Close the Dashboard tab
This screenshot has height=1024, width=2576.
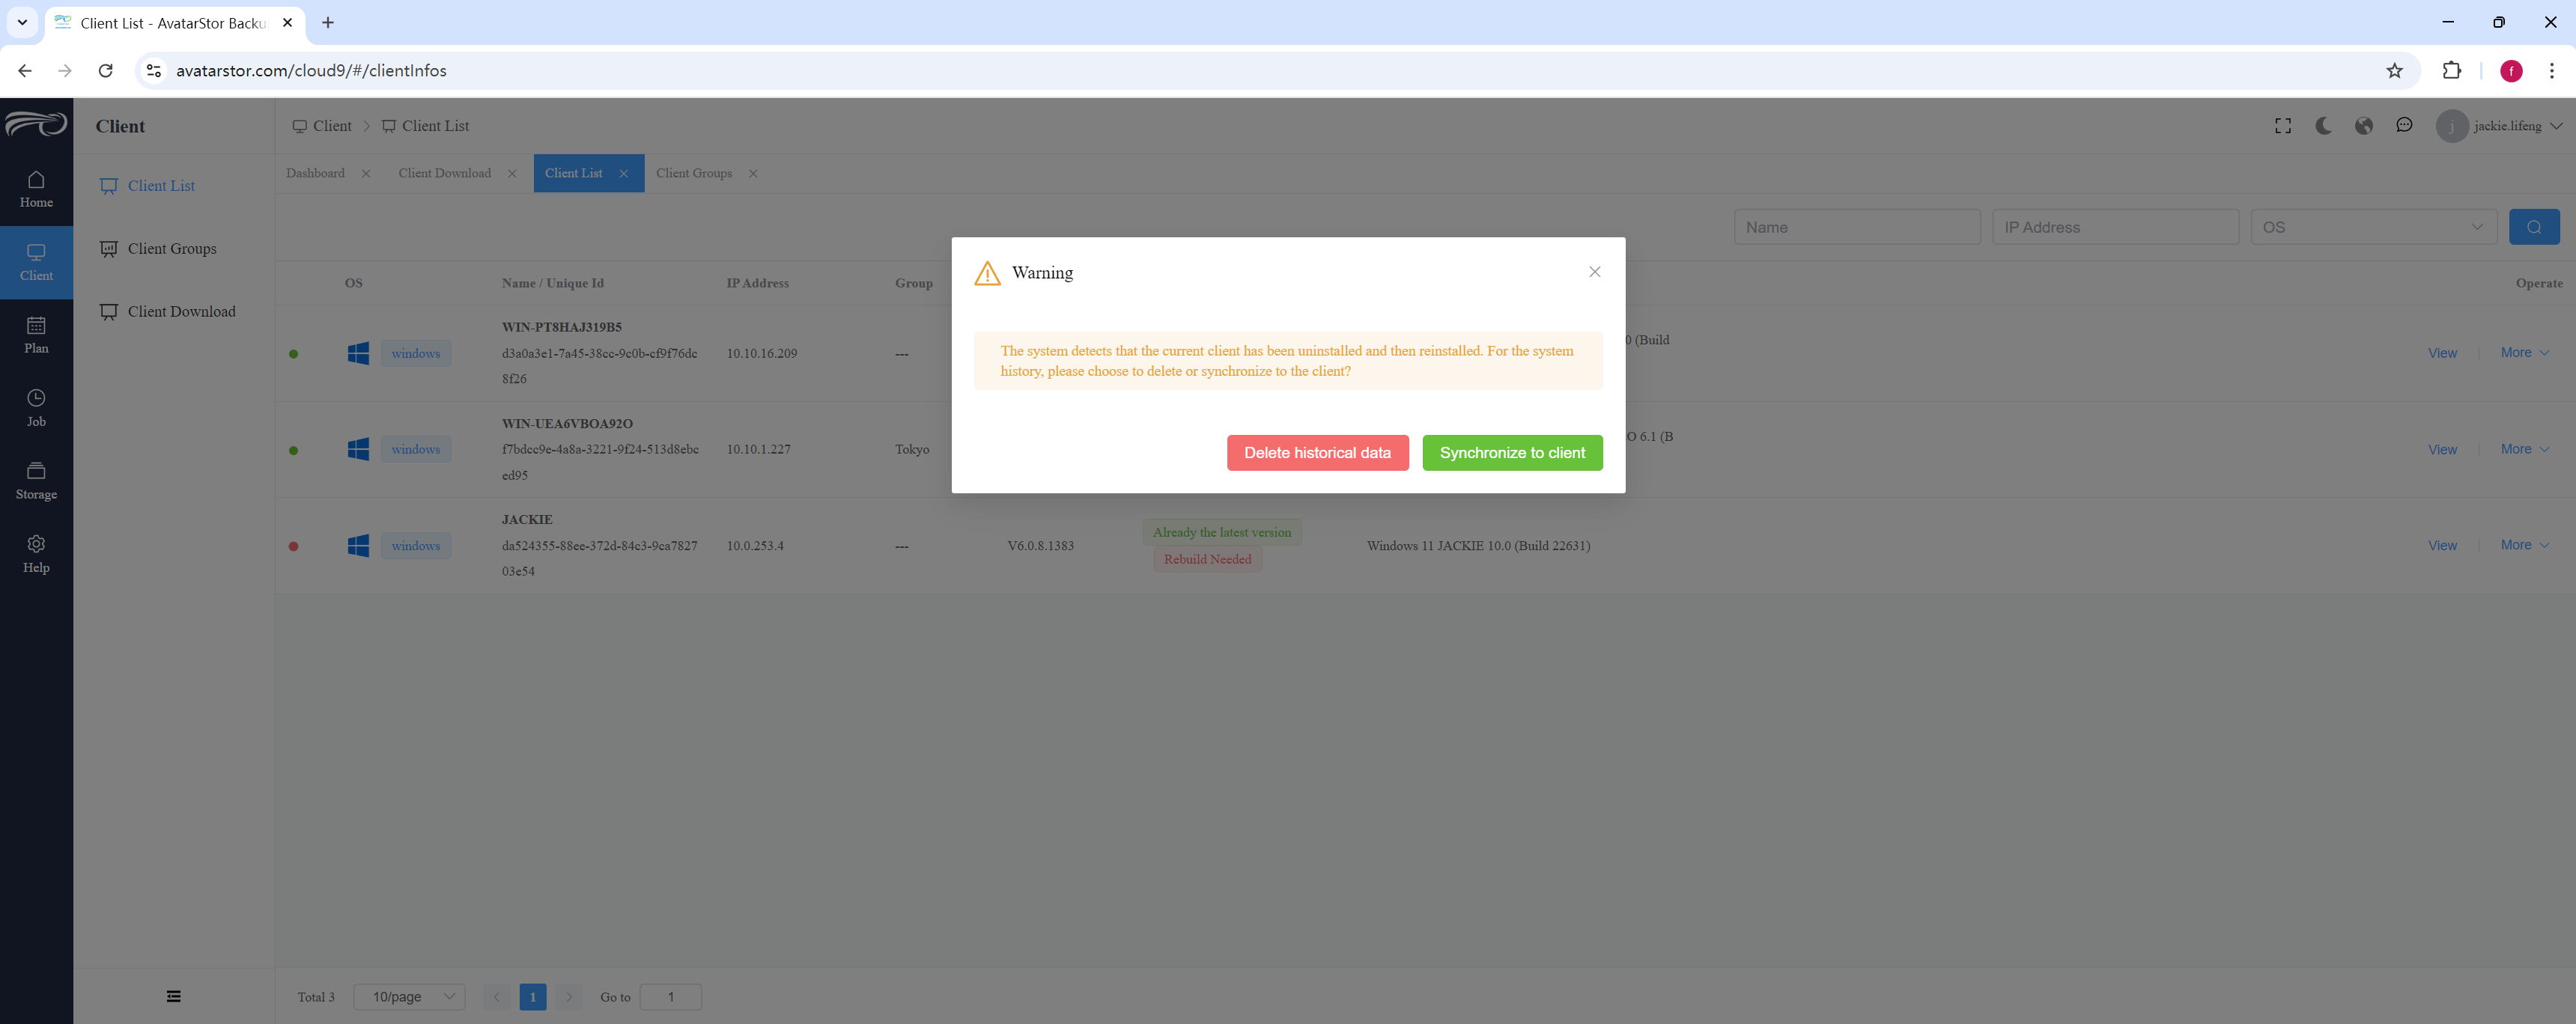(x=366, y=174)
